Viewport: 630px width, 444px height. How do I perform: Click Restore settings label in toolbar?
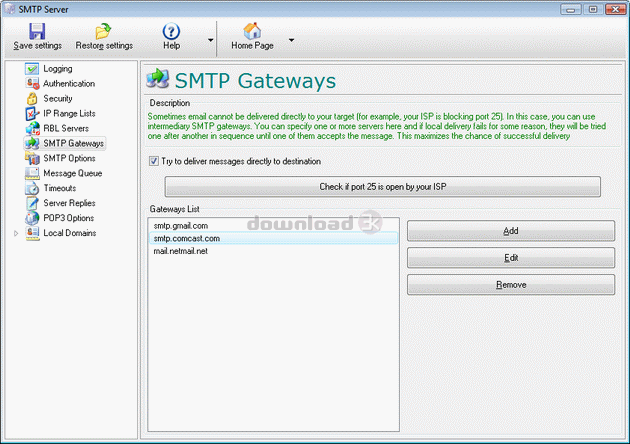pyautogui.click(x=104, y=45)
